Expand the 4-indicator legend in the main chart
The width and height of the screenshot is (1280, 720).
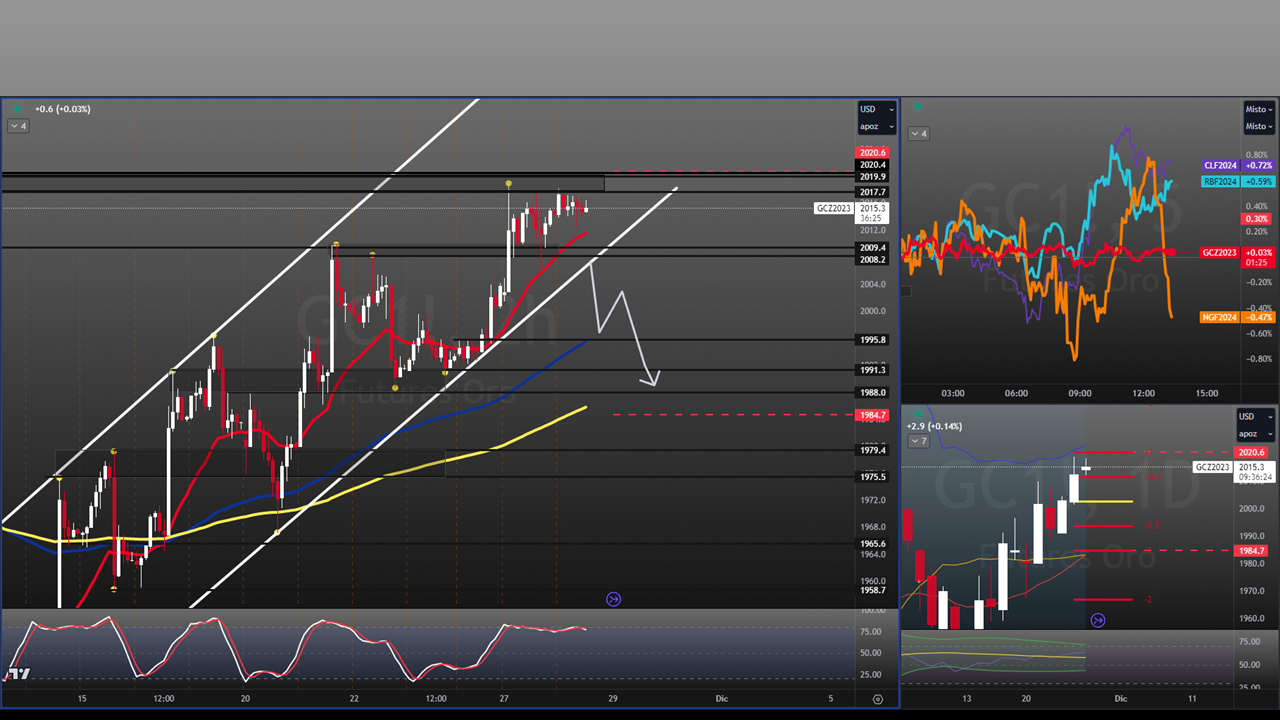(x=18, y=126)
